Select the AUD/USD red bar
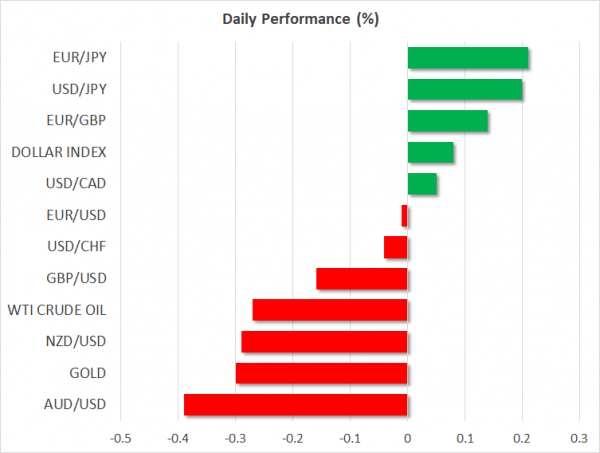Viewport: 600px width, 453px height. [296, 404]
